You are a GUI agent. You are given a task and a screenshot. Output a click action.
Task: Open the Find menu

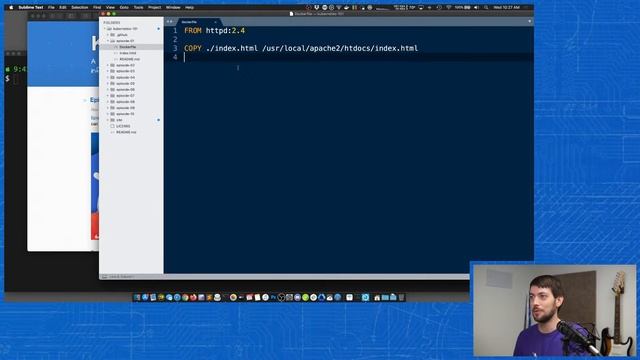click(x=97, y=7)
